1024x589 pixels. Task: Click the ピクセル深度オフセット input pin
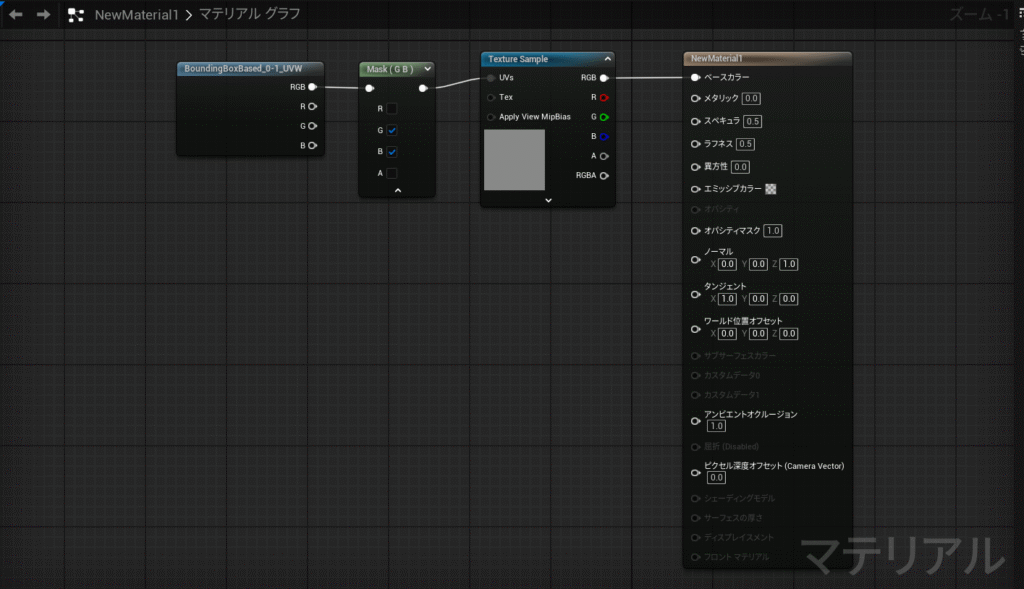(x=696, y=473)
